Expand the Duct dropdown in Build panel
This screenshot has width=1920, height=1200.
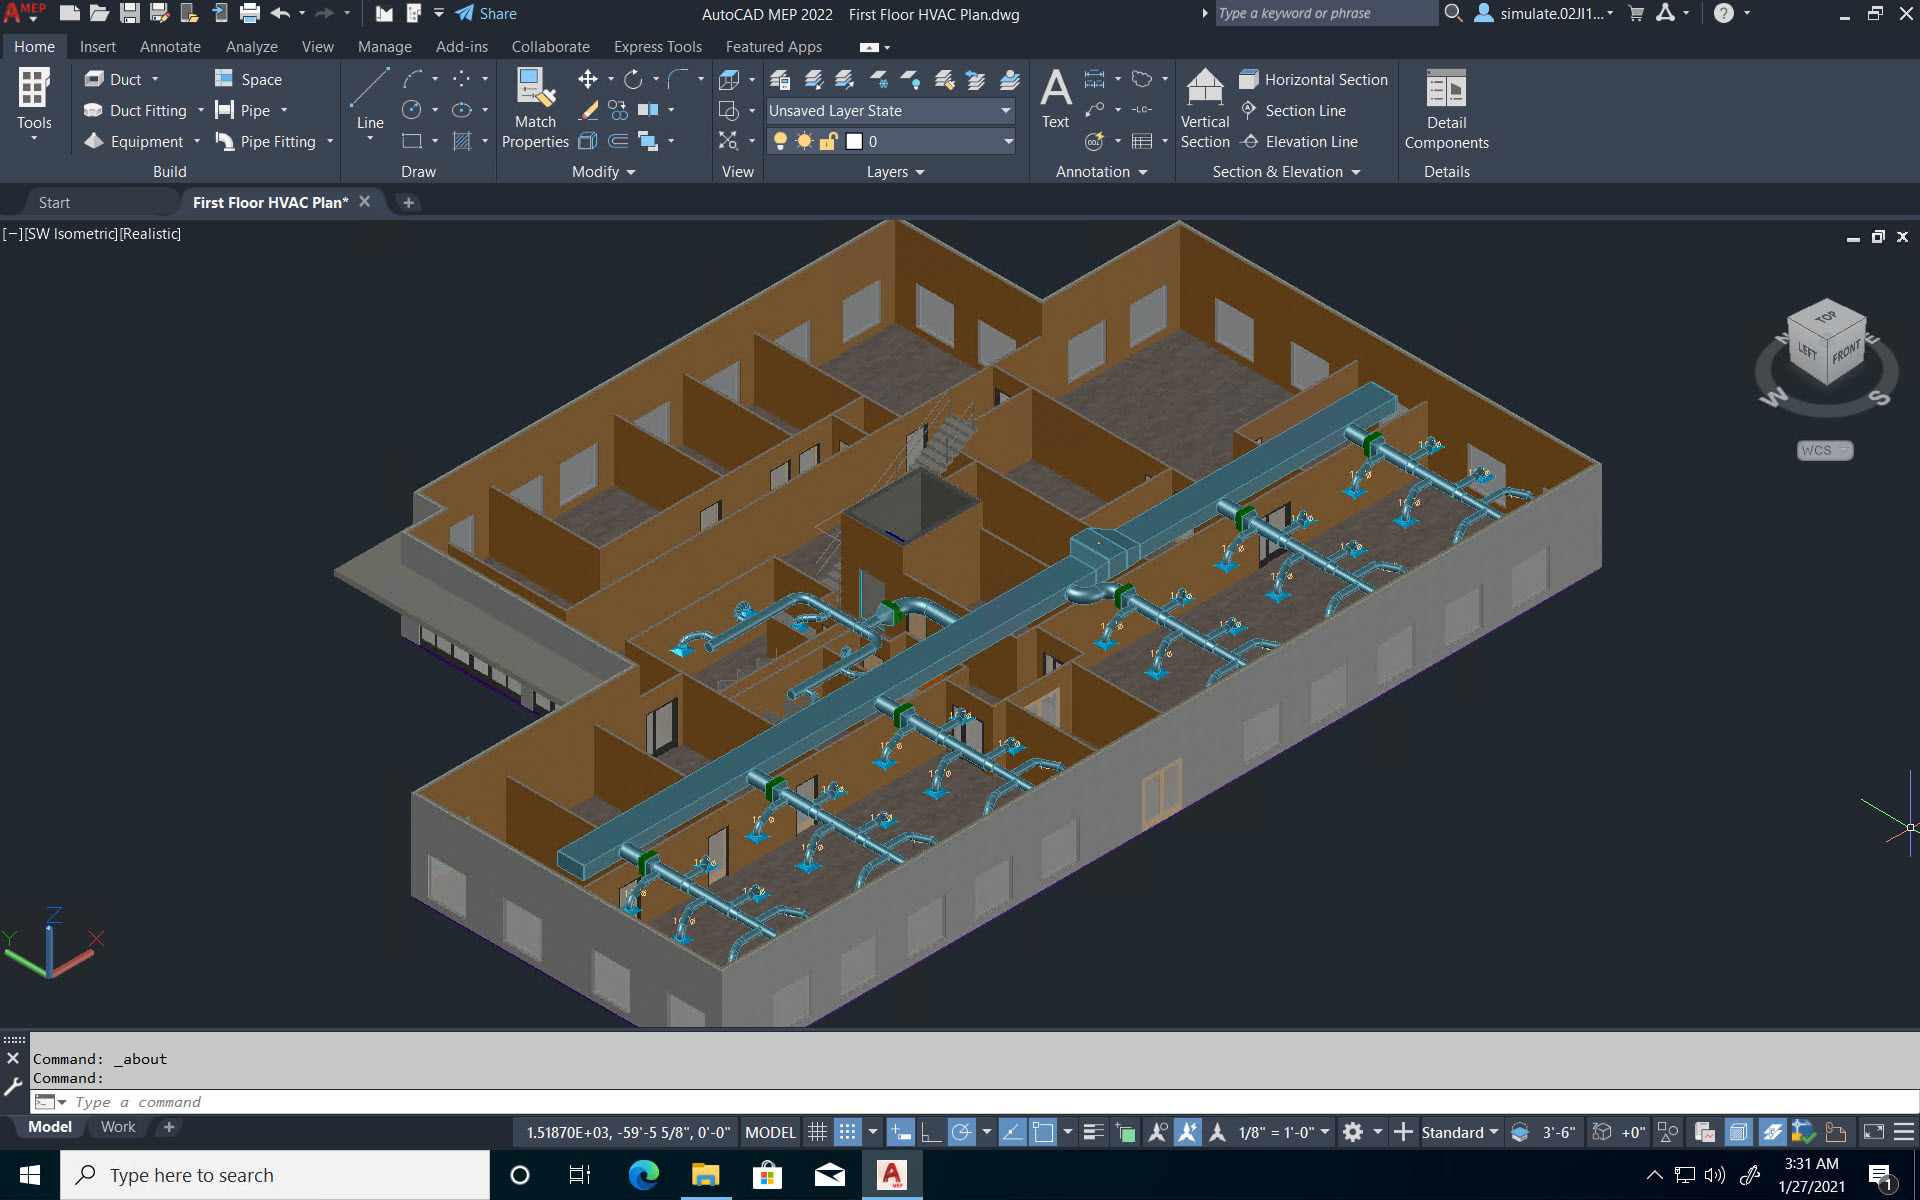155,79
